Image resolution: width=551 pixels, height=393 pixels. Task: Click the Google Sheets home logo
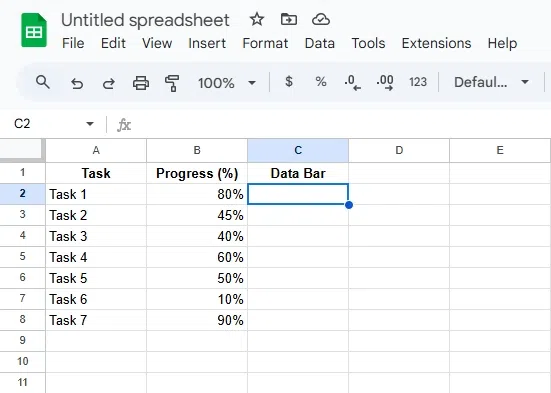coord(34,30)
